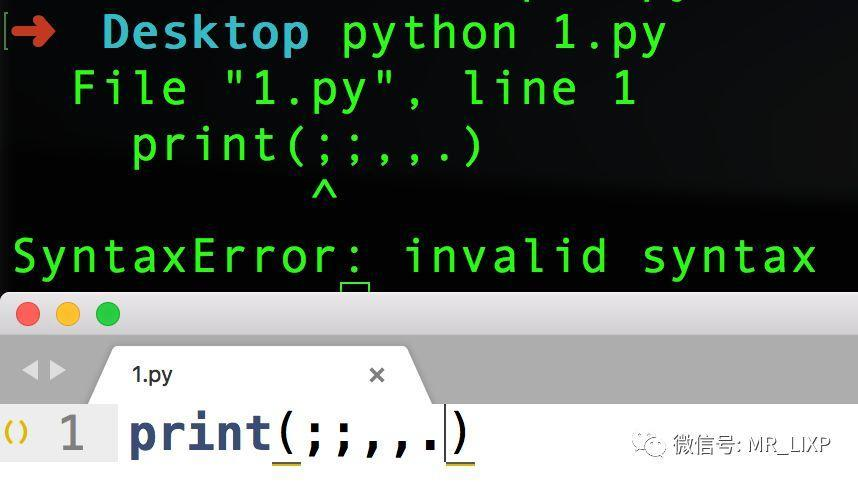Viewport: 858px width, 482px height.
Task: Click the SyntaxError: invalid syntax message
Action: pyautogui.click(x=414, y=256)
